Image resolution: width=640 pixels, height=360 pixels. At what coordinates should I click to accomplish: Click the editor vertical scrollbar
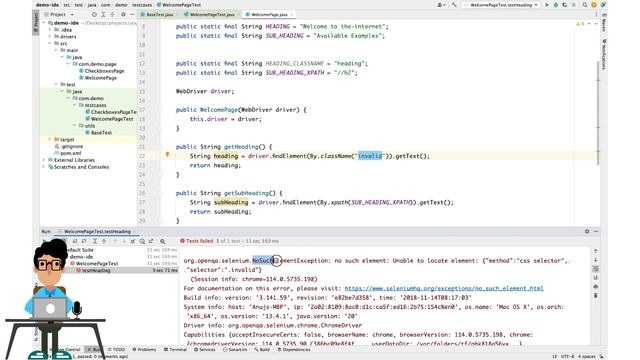[x=598, y=113]
